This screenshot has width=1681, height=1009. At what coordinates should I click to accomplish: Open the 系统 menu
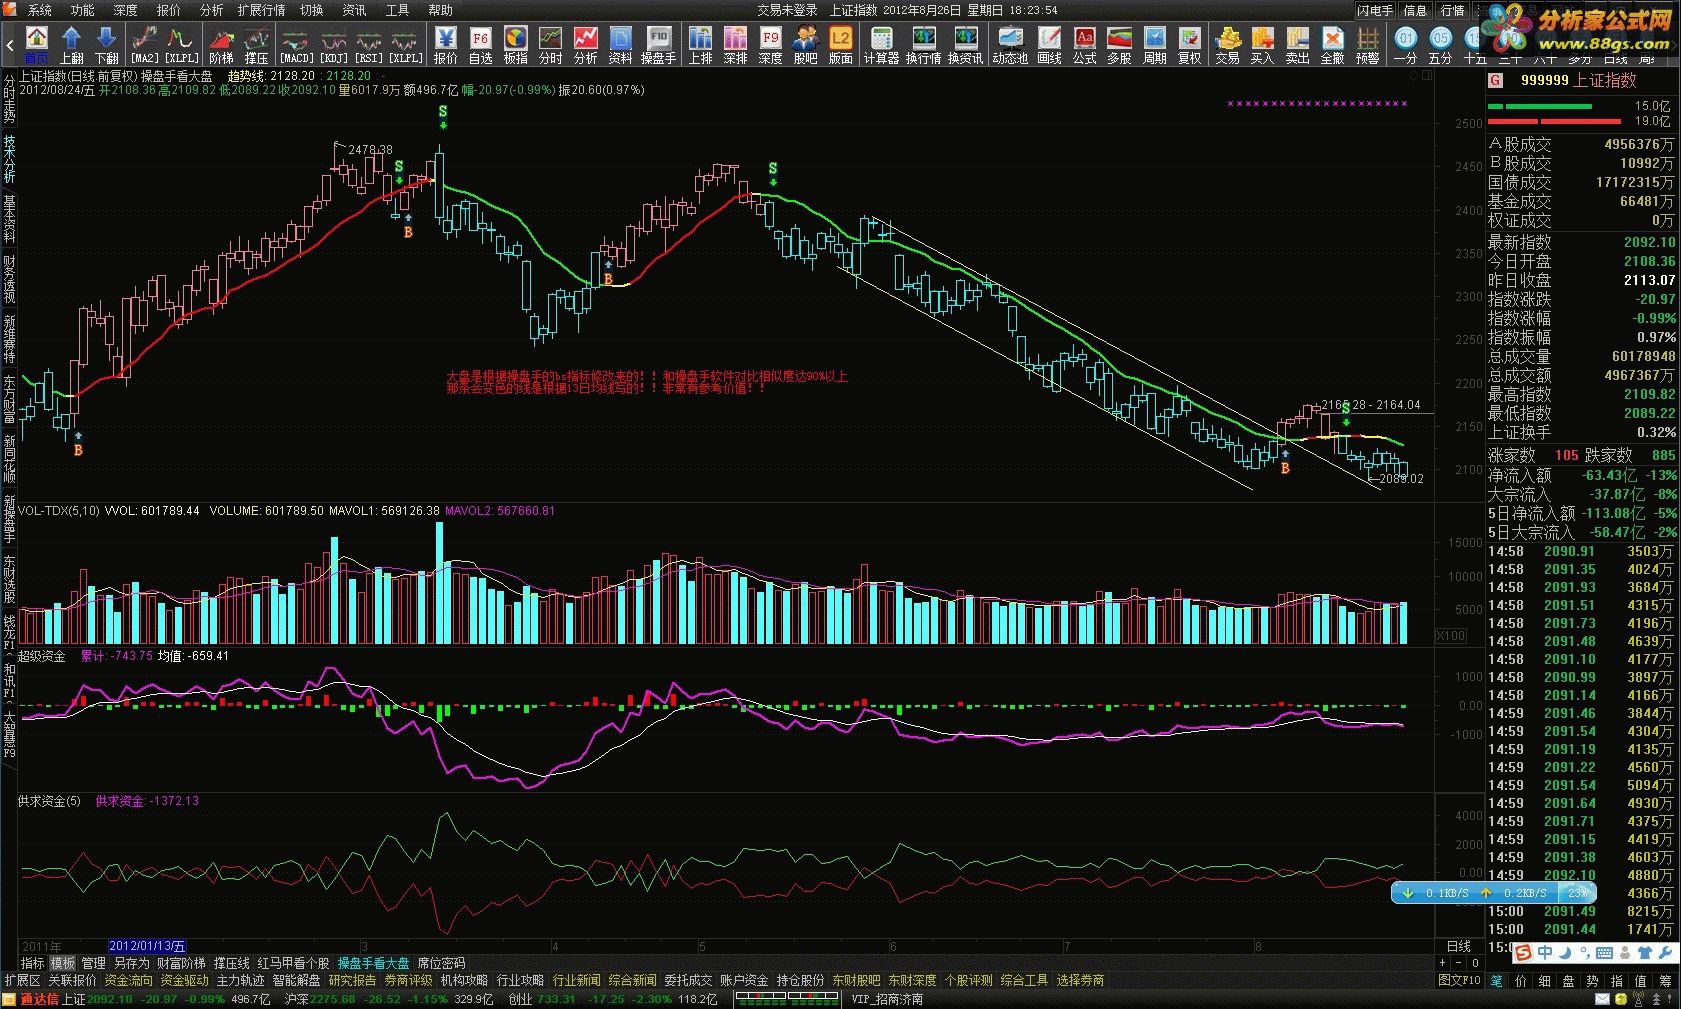pos(40,10)
